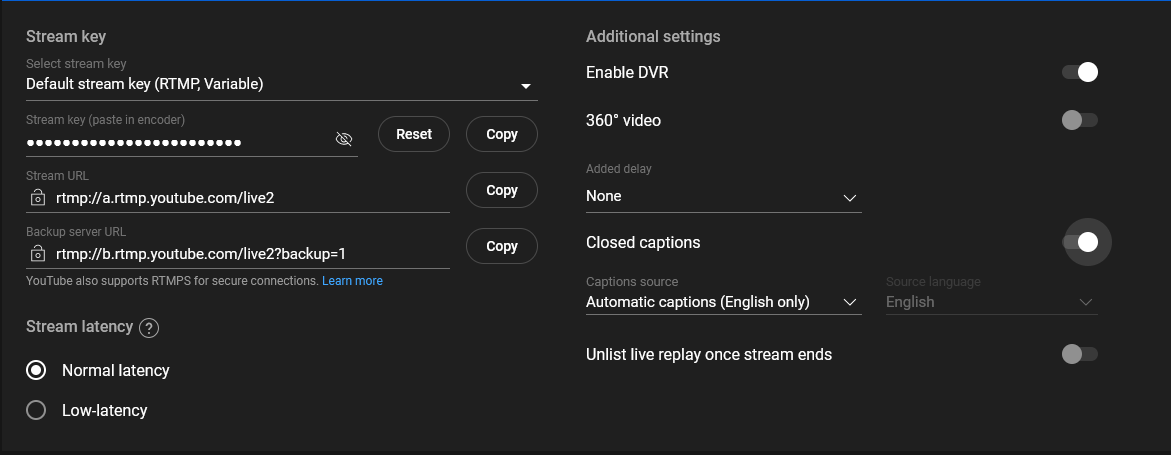This screenshot has width=1171, height=455.
Task: Choose the Low-latency radio option
Action: click(x=36, y=410)
